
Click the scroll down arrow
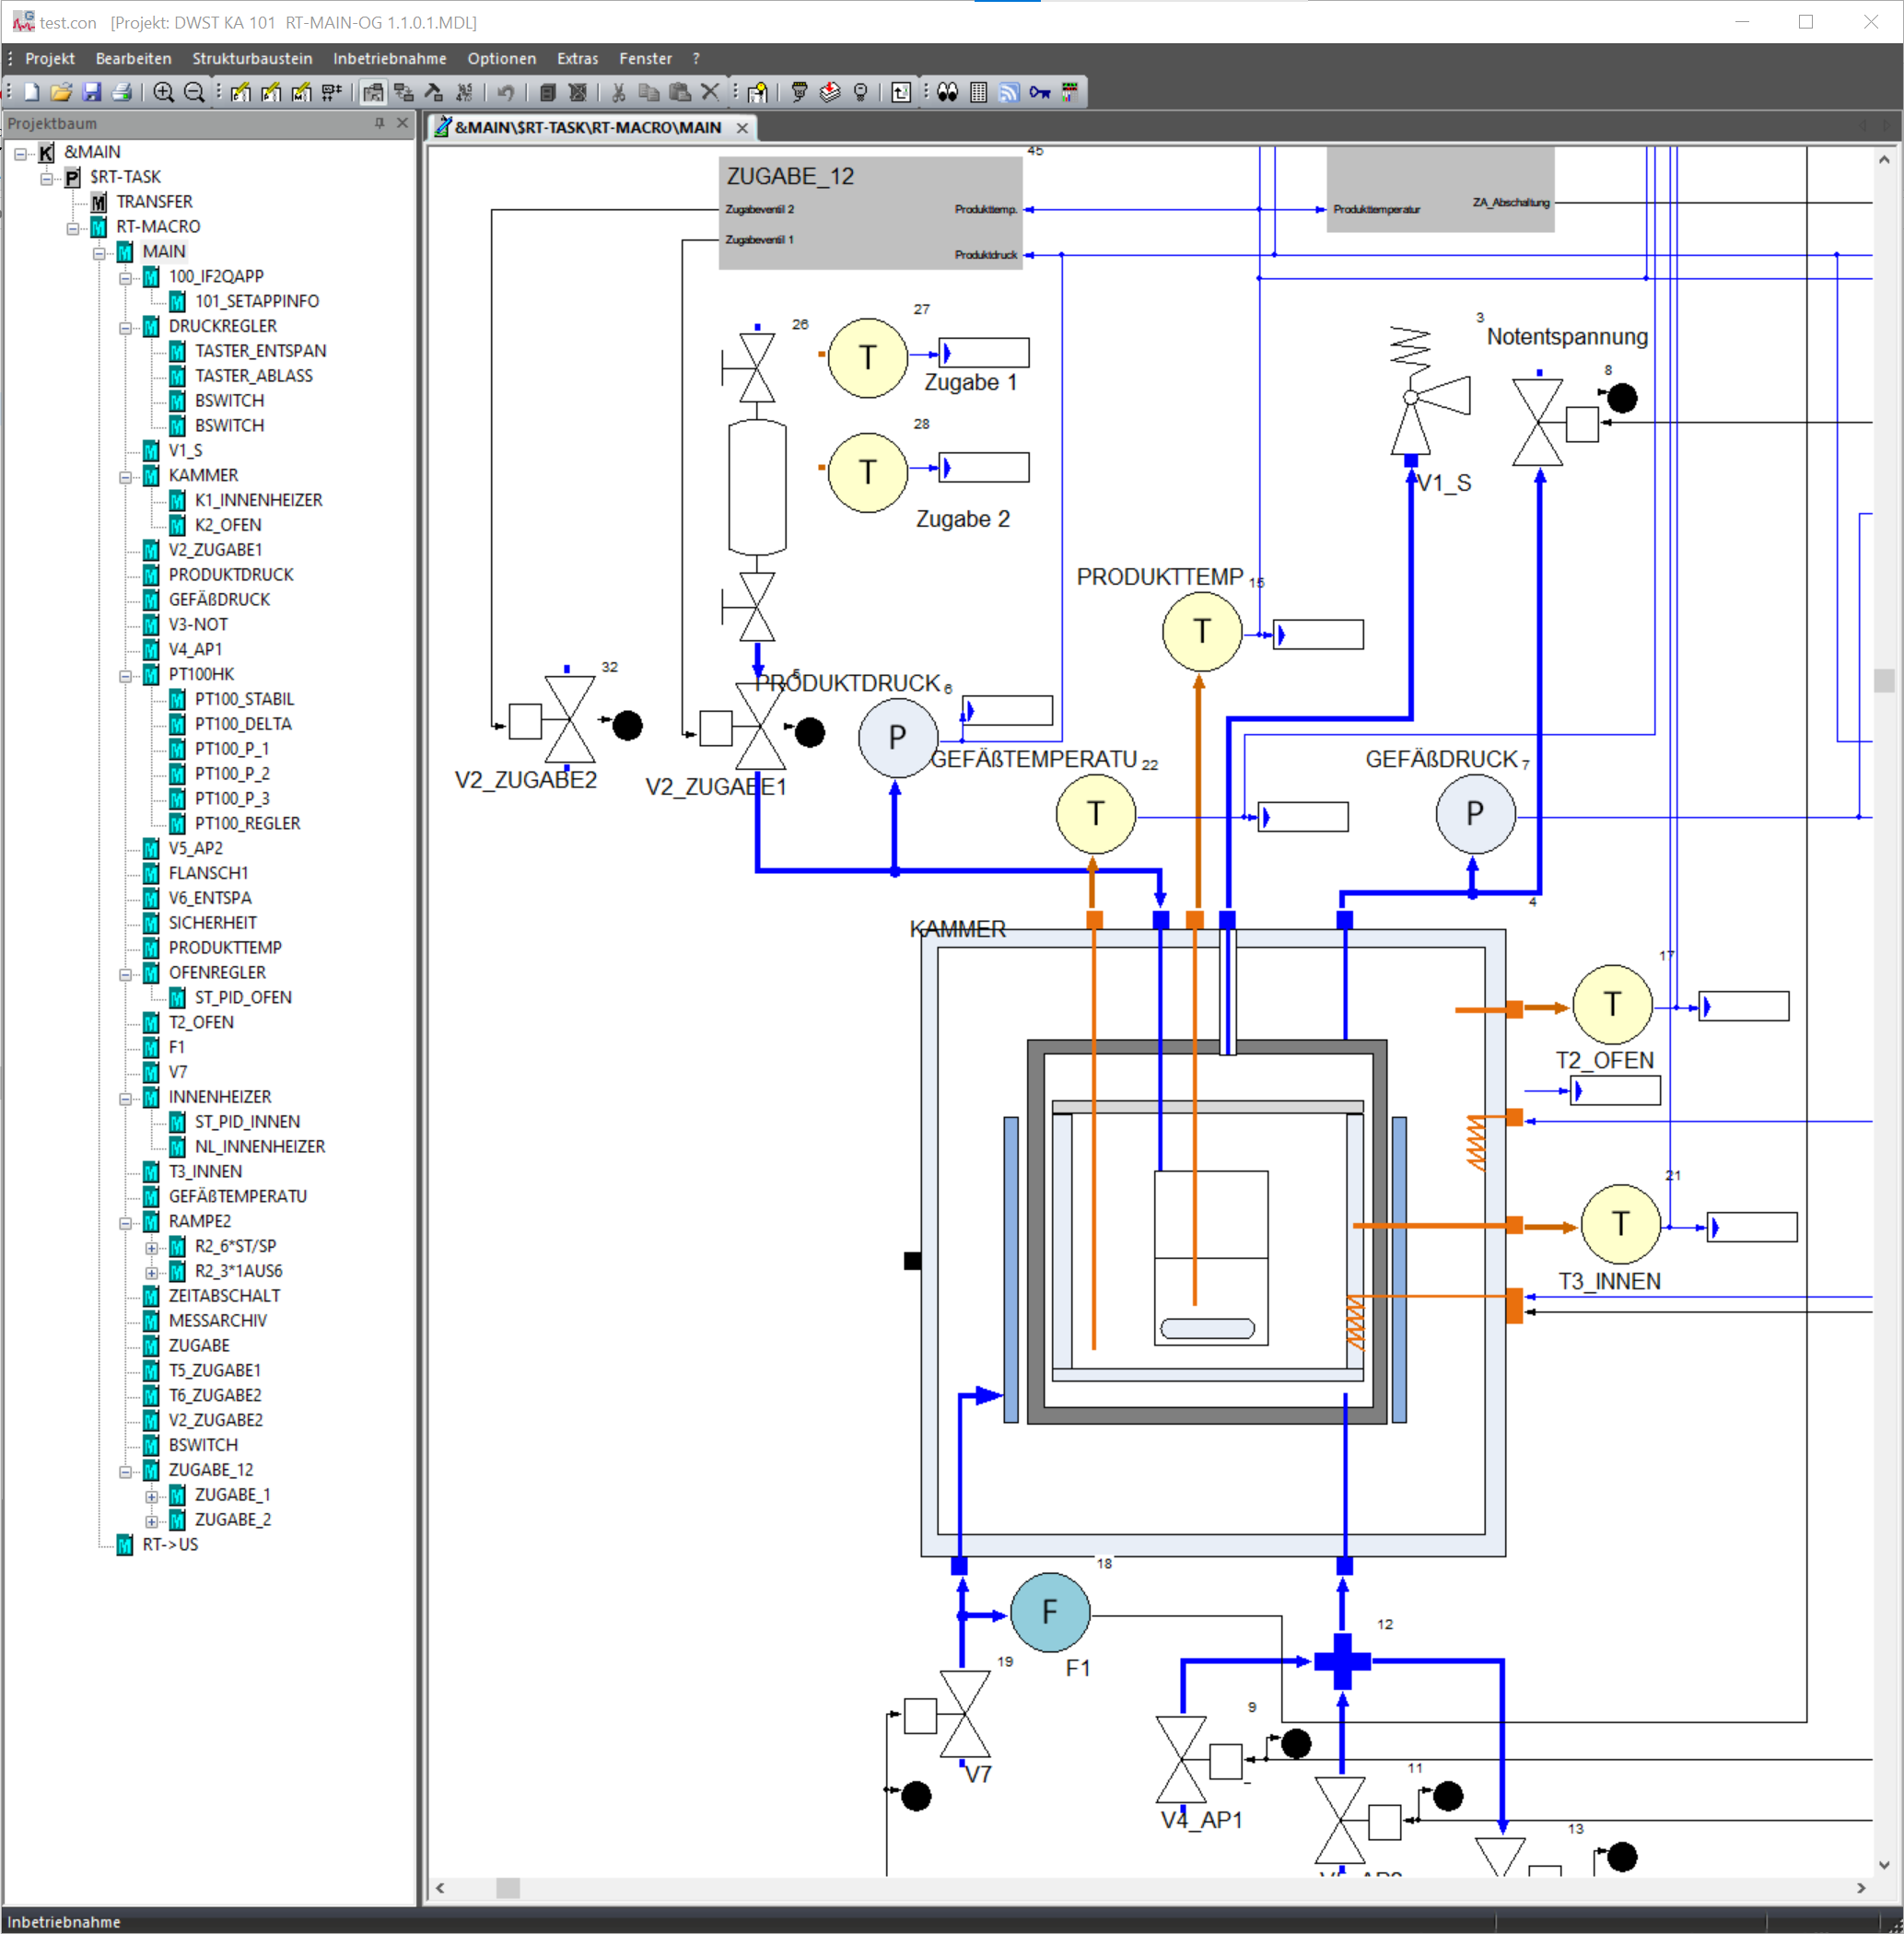(x=1884, y=1864)
